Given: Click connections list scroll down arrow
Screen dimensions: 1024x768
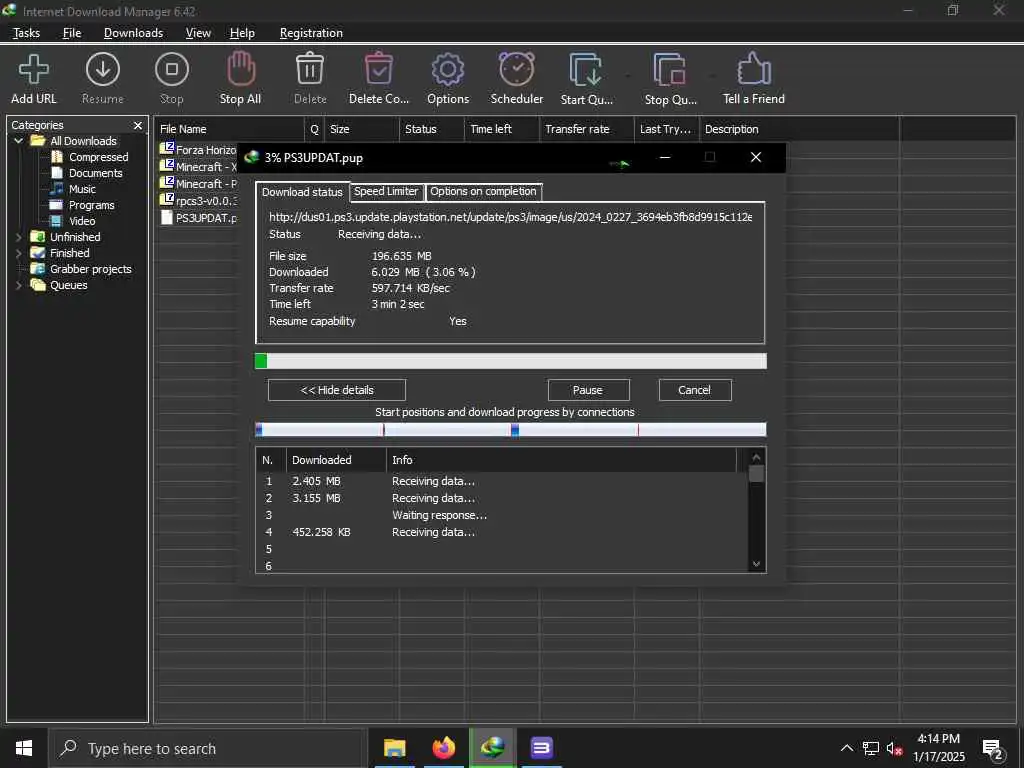Looking at the screenshot, I should tap(756, 564).
